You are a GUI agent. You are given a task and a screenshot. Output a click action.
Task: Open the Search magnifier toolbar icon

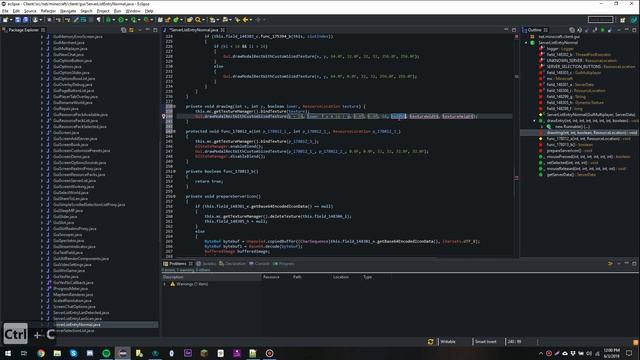pos(198,20)
